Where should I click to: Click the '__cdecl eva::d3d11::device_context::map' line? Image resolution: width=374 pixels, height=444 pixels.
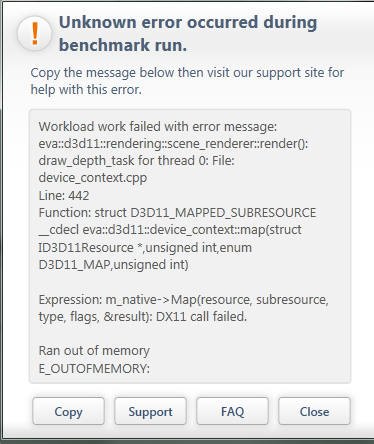click(170, 230)
